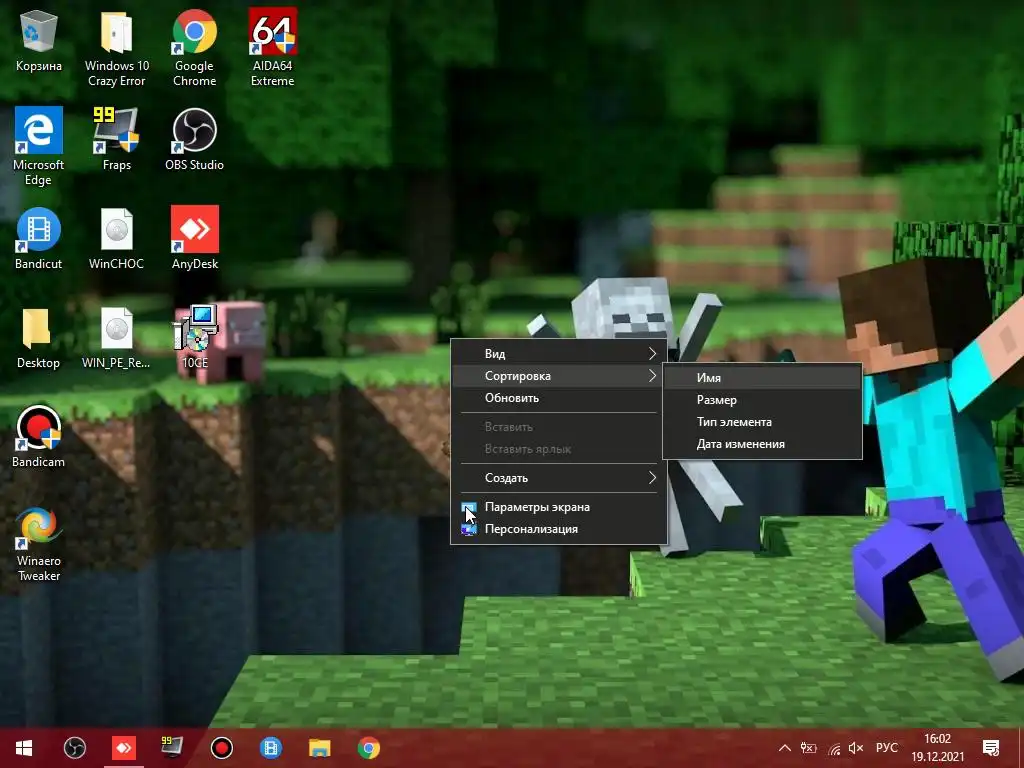Switch to AnyDesk in the taskbar
Viewport: 1024px width, 768px height.
[123, 748]
